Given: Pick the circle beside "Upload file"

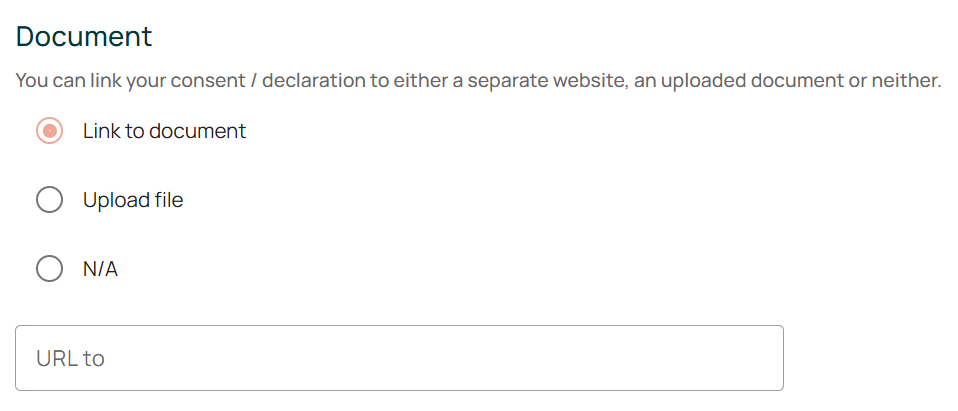Looking at the screenshot, I should (x=49, y=200).
